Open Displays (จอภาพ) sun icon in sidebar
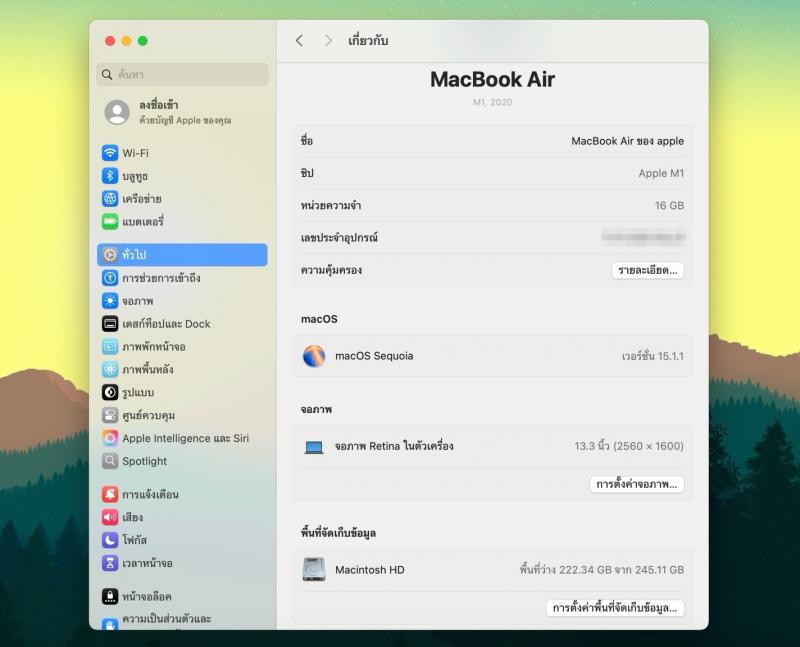 110,301
